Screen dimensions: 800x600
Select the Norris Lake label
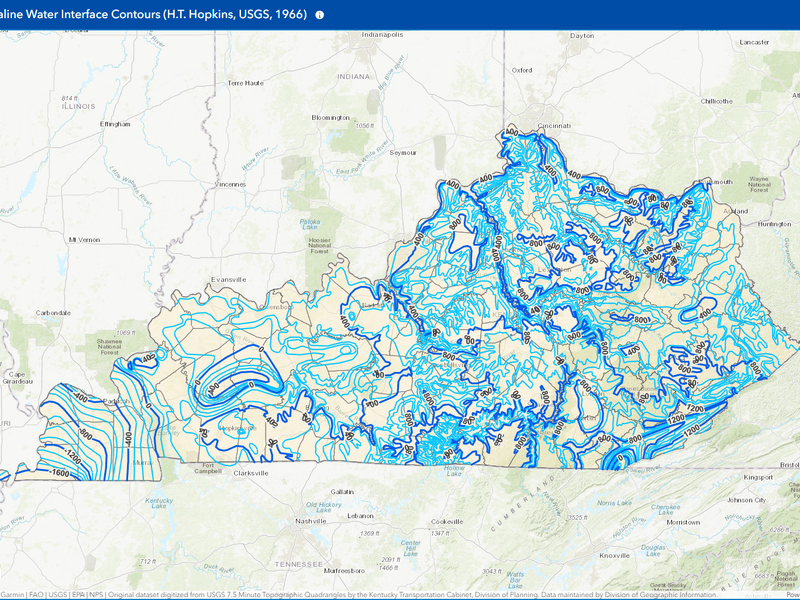pos(614,503)
